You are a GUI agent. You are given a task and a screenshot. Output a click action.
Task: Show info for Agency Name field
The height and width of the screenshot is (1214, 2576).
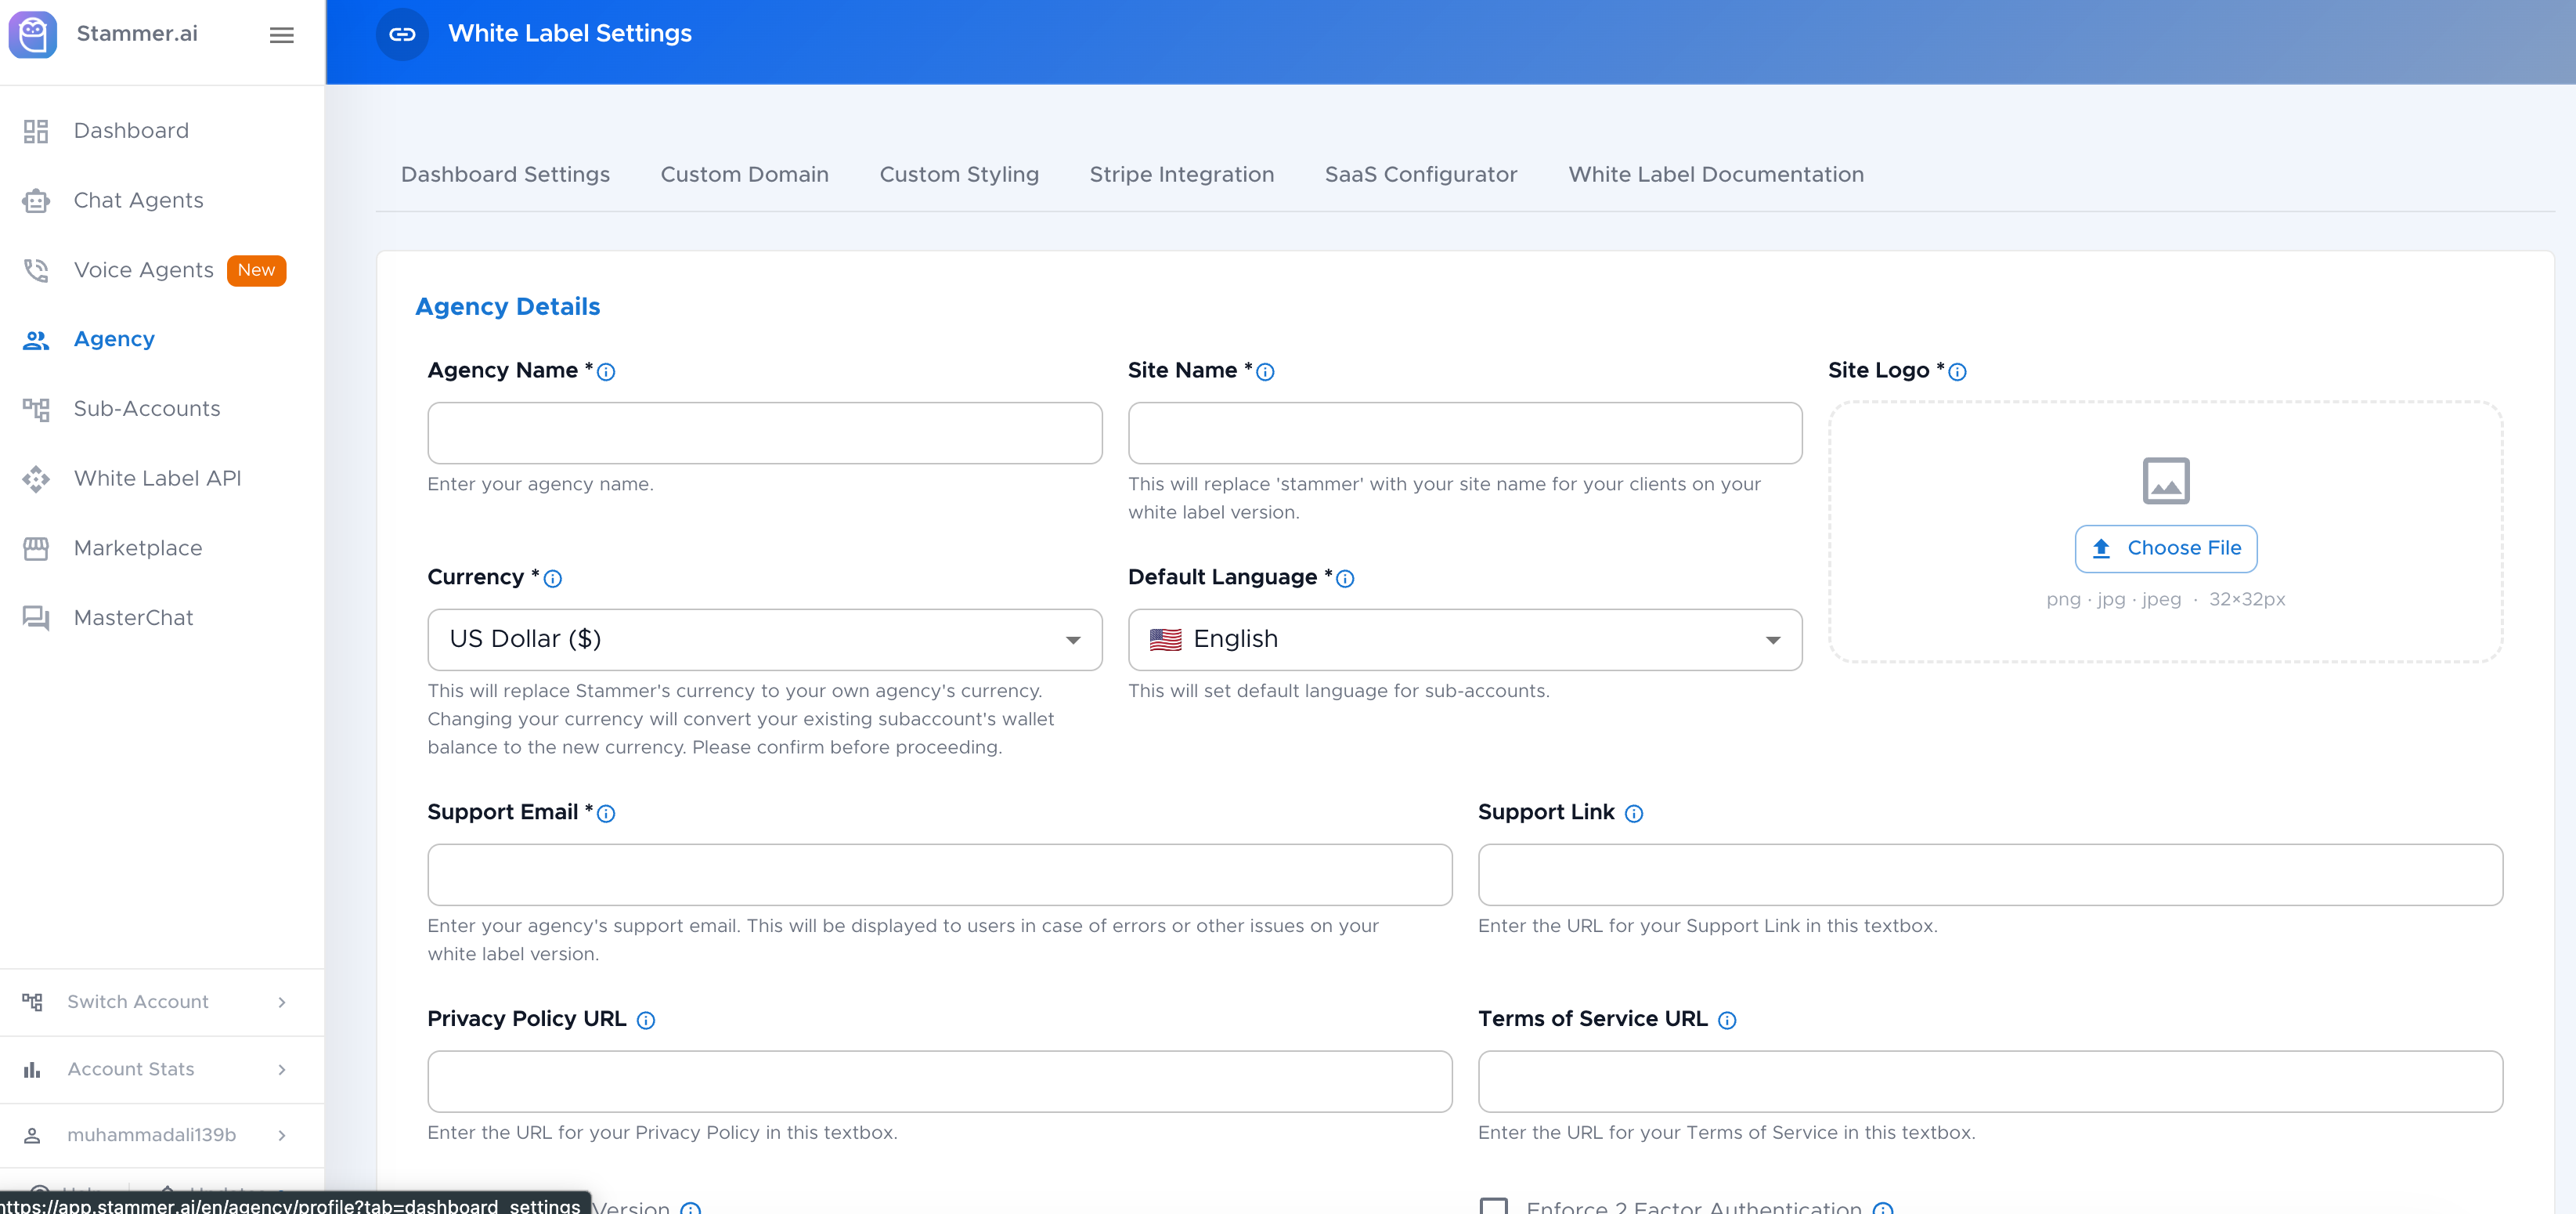pyautogui.click(x=606, y=372)
